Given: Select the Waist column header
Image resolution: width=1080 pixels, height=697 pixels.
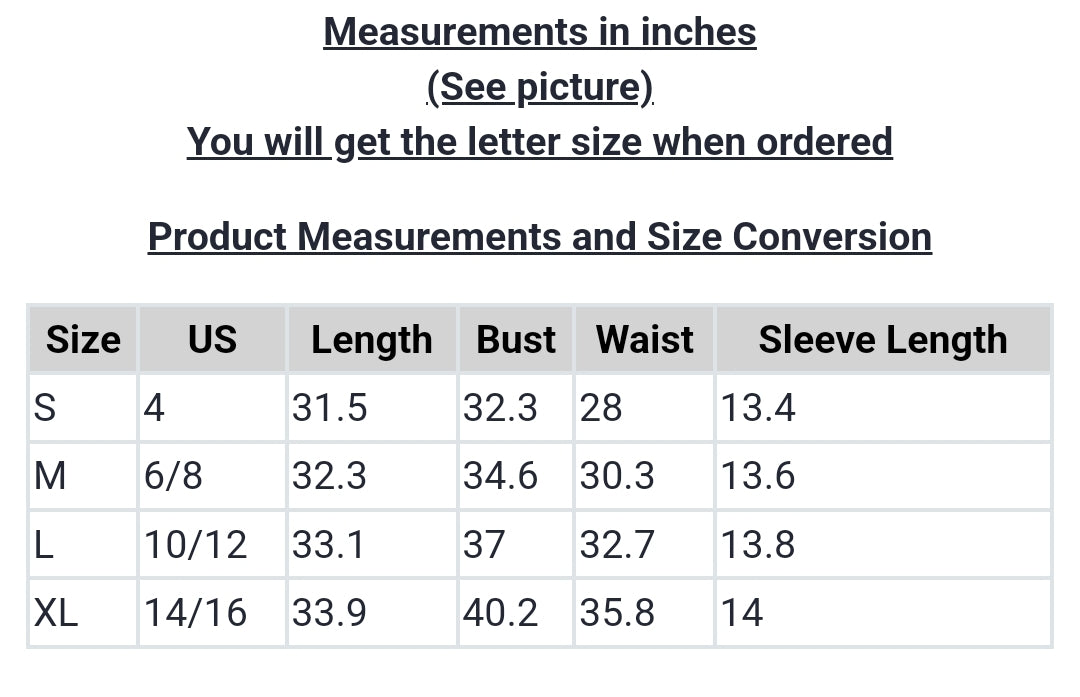Looking at the screenshot, I should click(x=644, y=340).
